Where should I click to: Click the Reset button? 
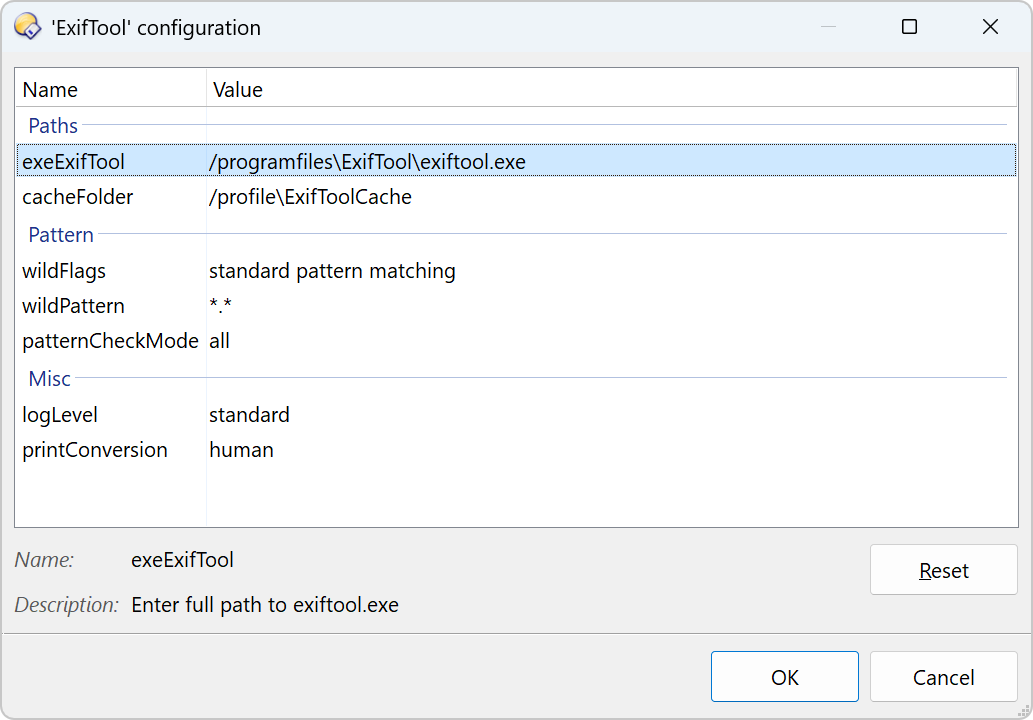coord(943,570)
